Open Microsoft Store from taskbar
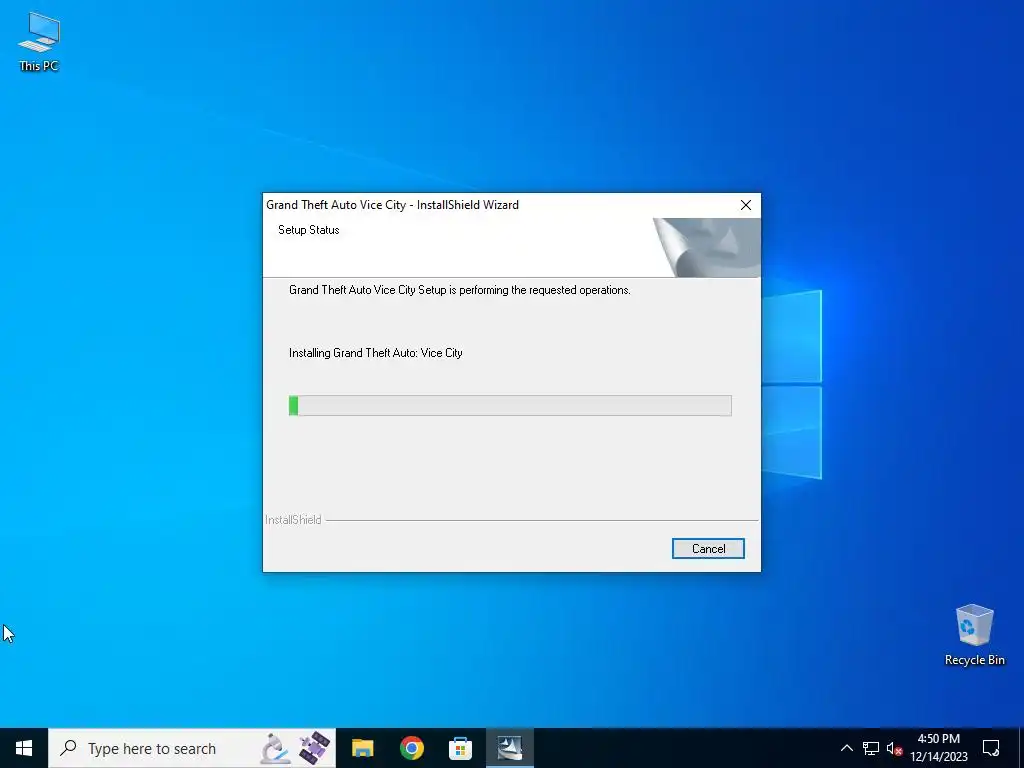Image resolution: width=1024 pixels, height=768 pixels. coord(460,748)
